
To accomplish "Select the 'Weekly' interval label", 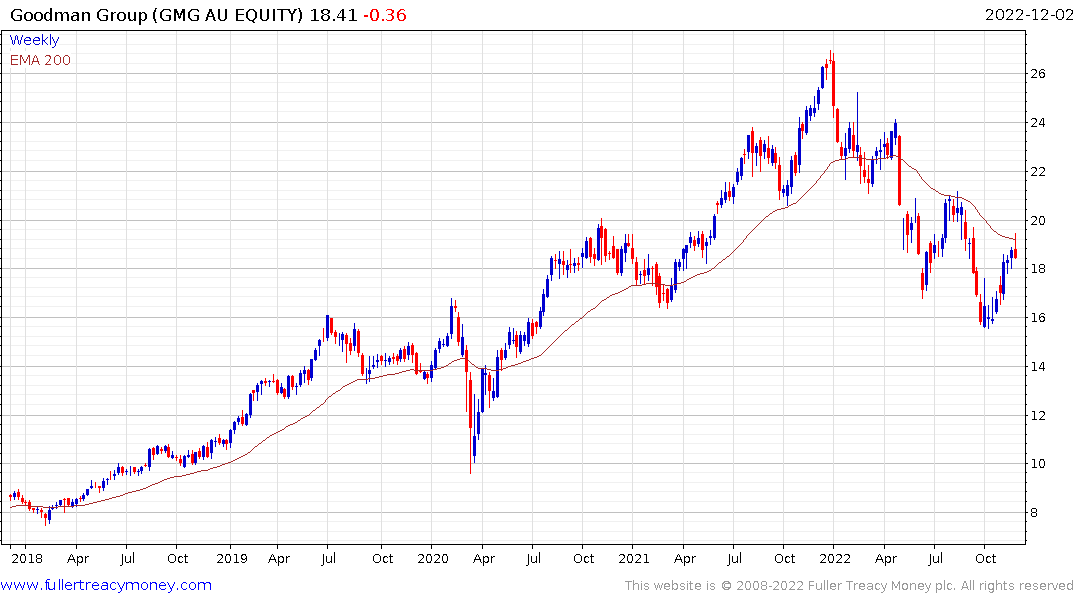I will coord(34,40).
